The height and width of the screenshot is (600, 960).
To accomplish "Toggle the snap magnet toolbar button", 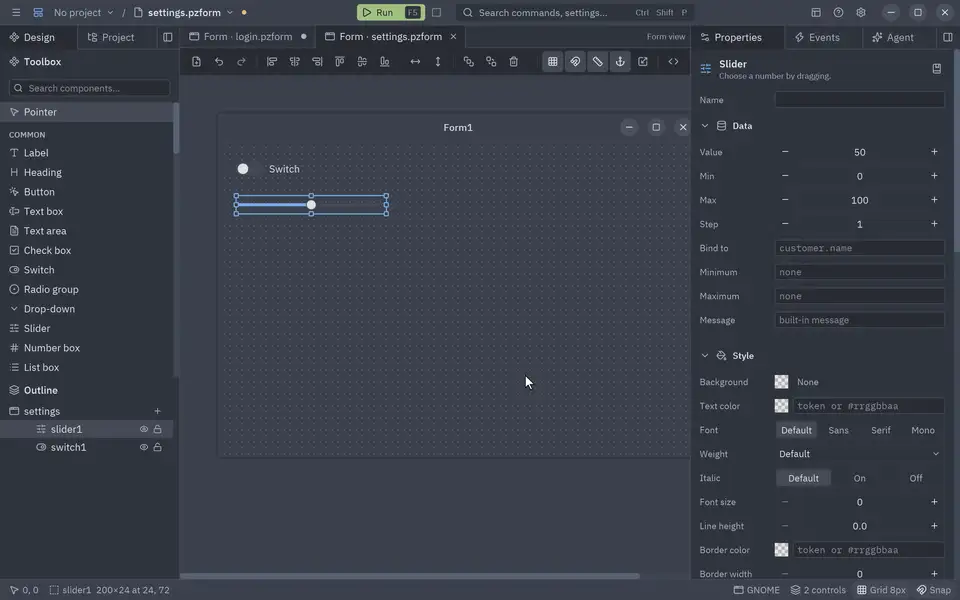I will point(576,62).
